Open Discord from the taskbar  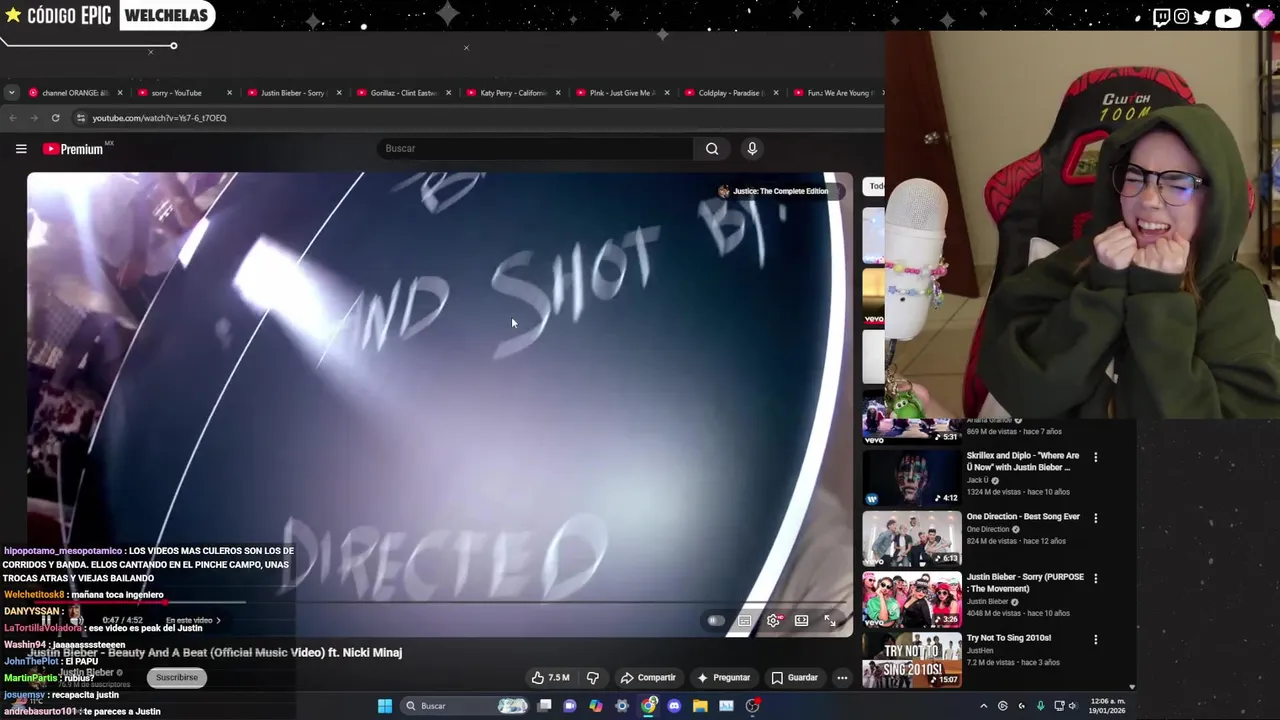674,706
